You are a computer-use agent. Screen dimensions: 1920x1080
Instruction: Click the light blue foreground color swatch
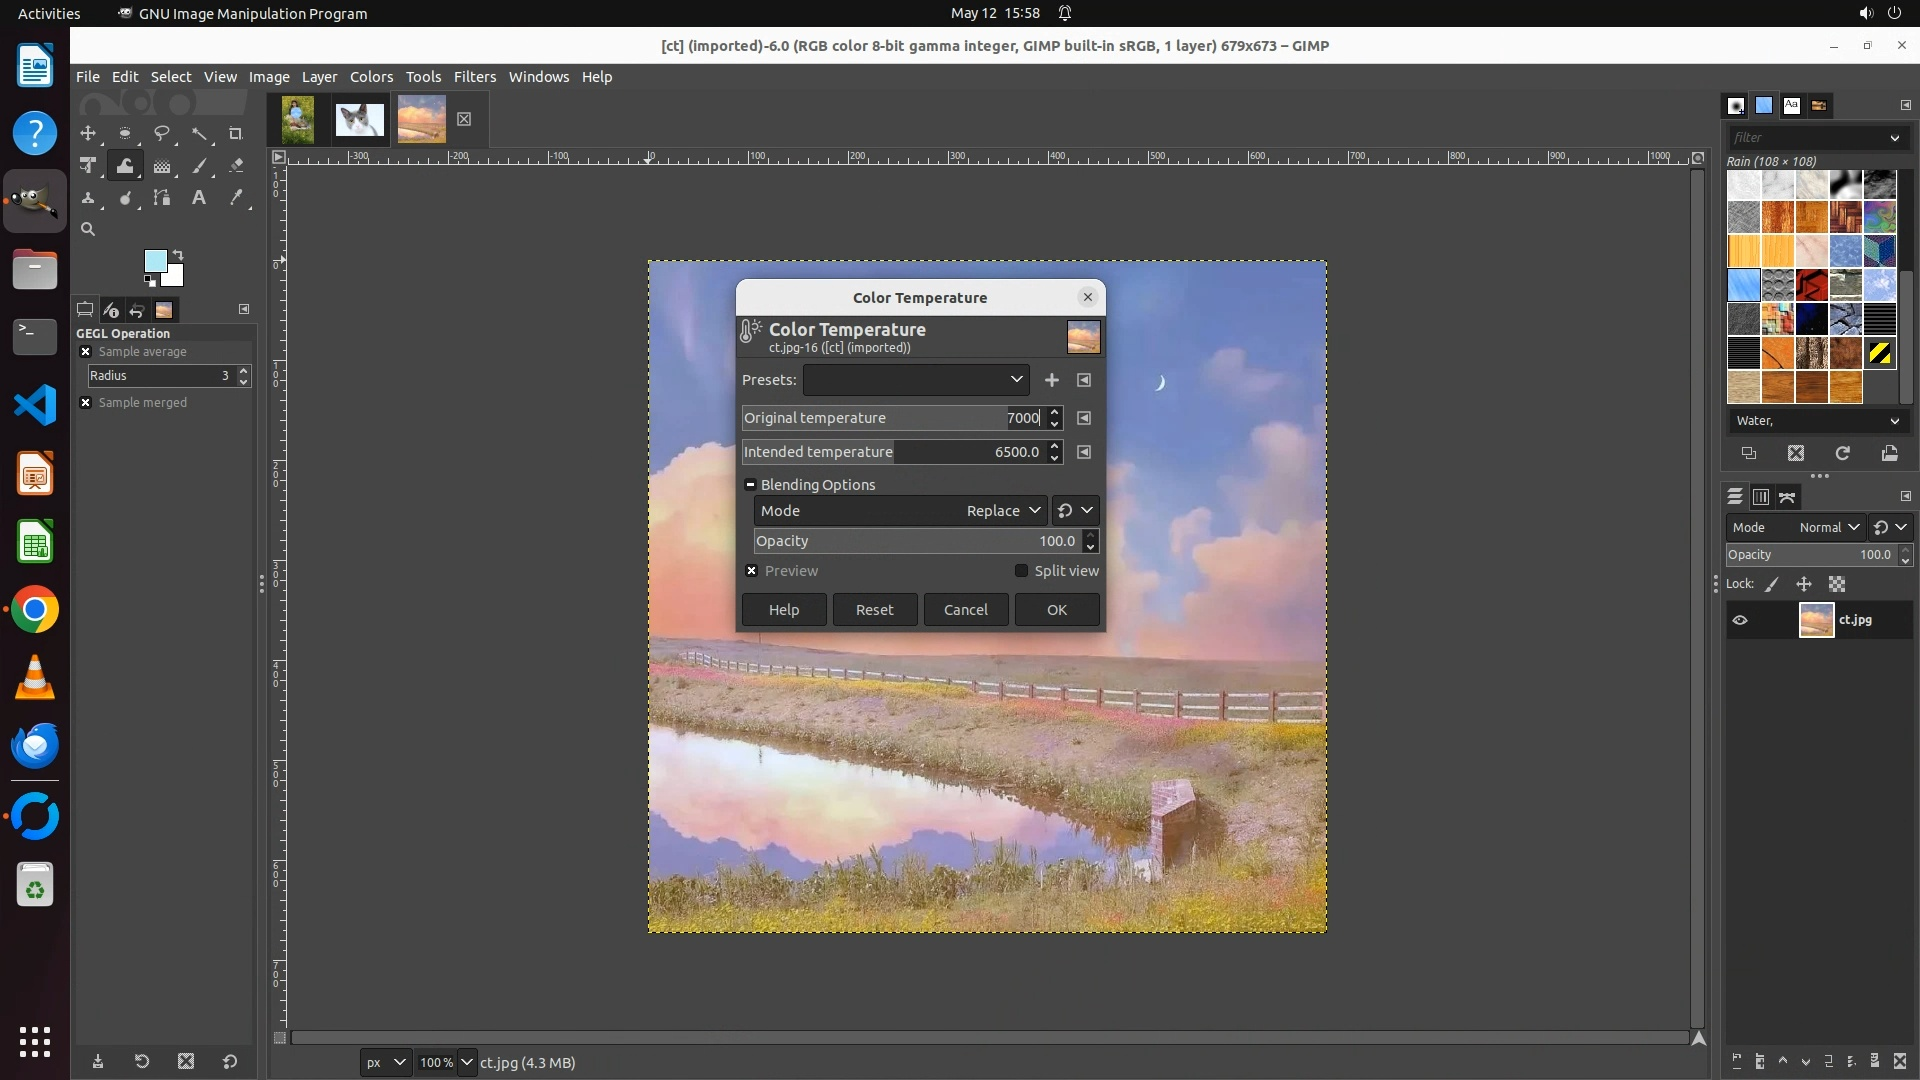(x=154, y=261)
